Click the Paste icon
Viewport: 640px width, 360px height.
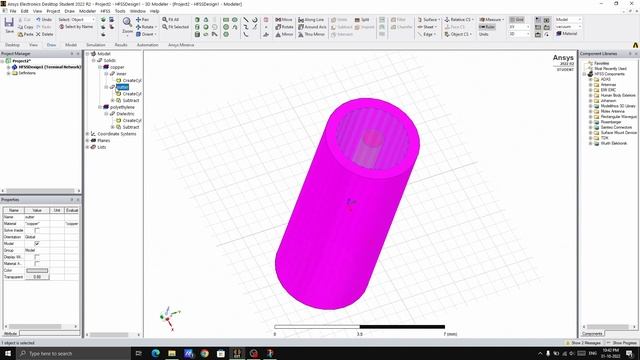pos(26,34)
